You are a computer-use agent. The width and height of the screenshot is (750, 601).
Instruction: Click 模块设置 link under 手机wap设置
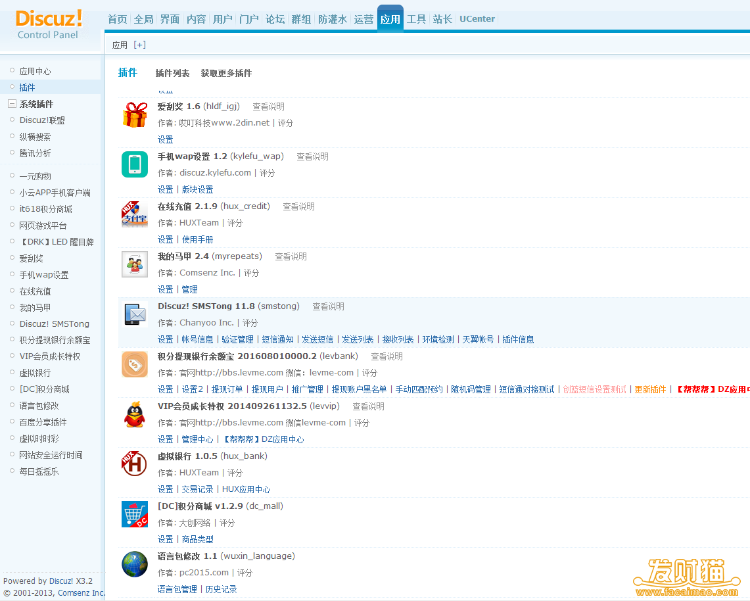[x=198, y=189]
